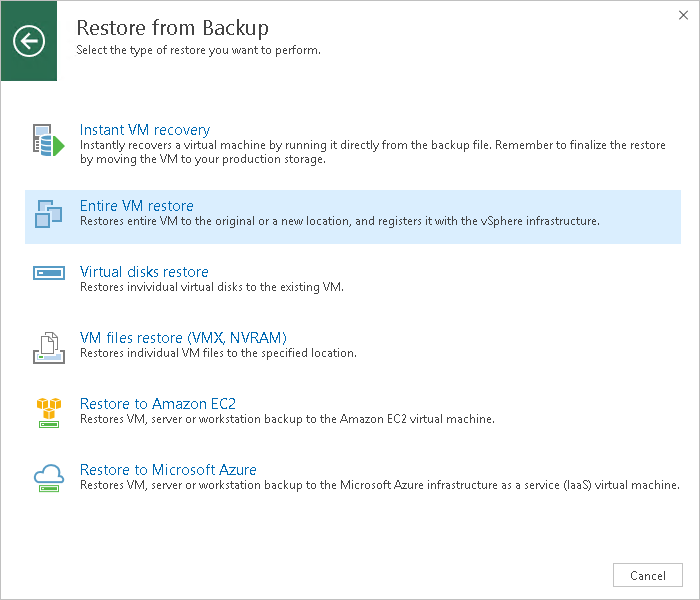Open VM files restore (VMX, NVRAM)
This screenshot has height=600, width=700.
coord(183,338)
